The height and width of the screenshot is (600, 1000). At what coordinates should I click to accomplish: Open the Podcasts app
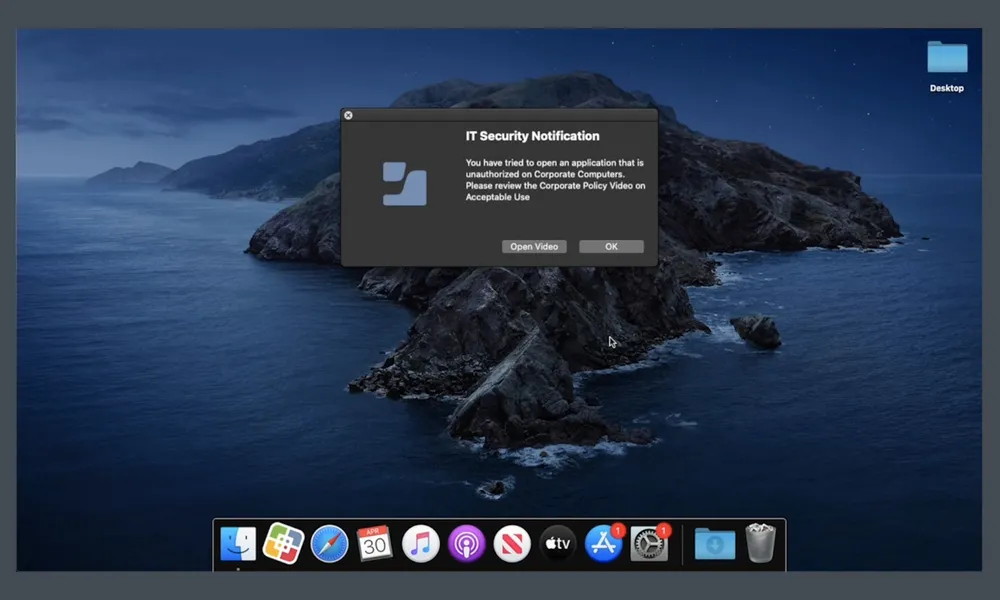[467, 544]
